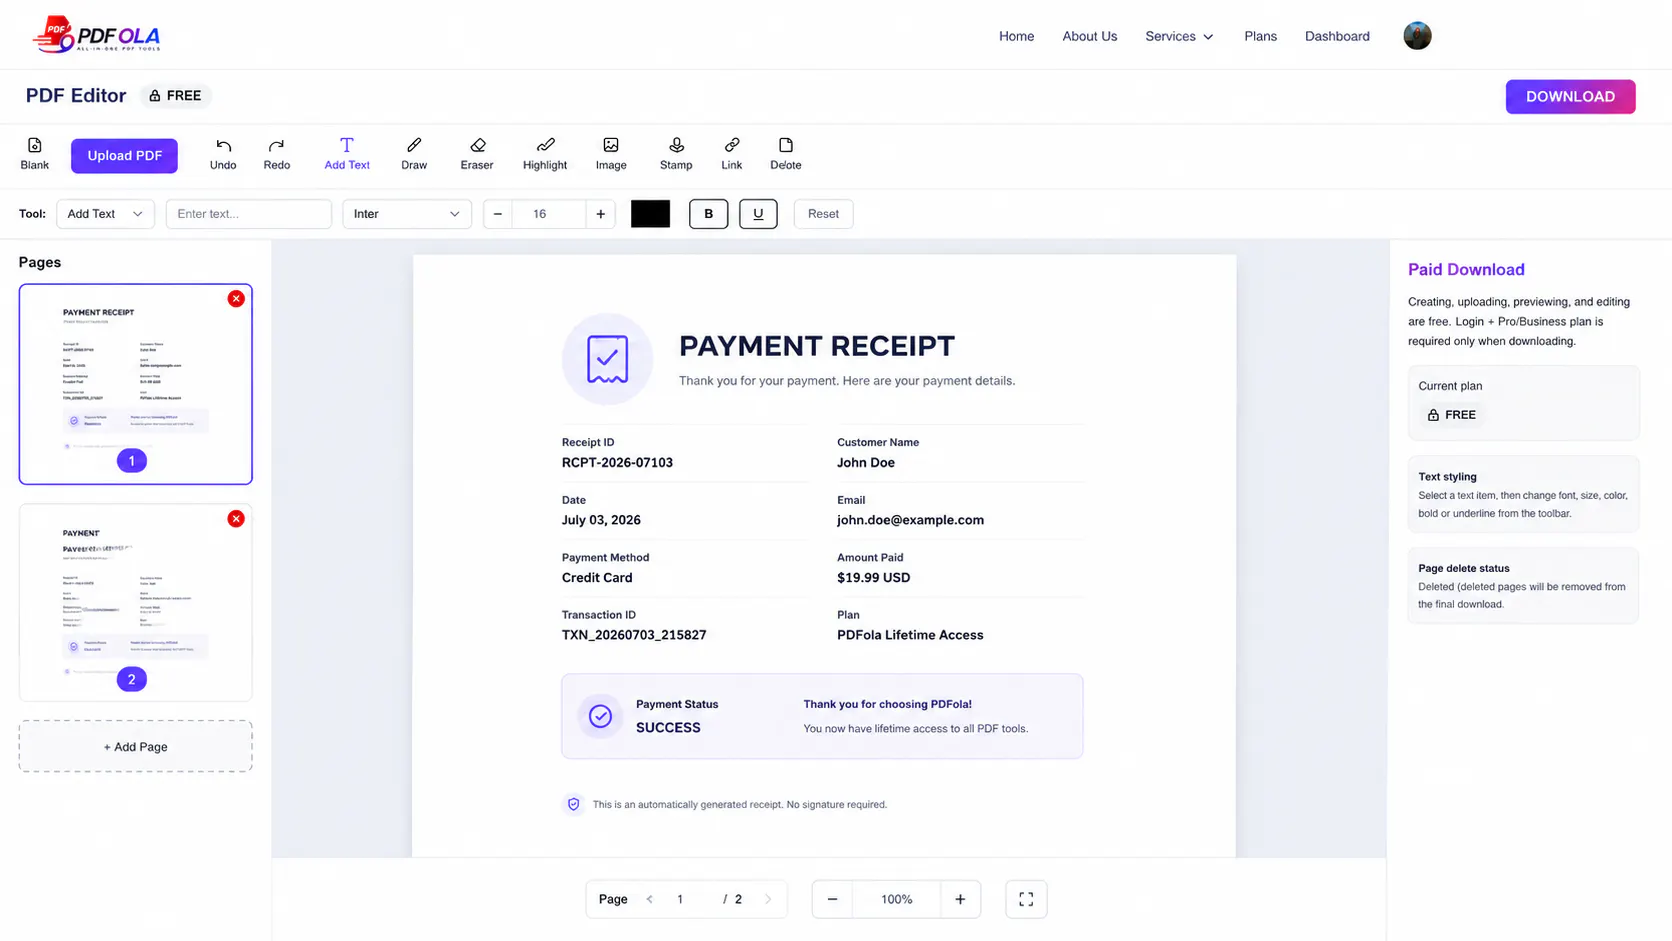Click the Delete page tool
This screenshot has width=1672, height=941.
tap(786, 154)
